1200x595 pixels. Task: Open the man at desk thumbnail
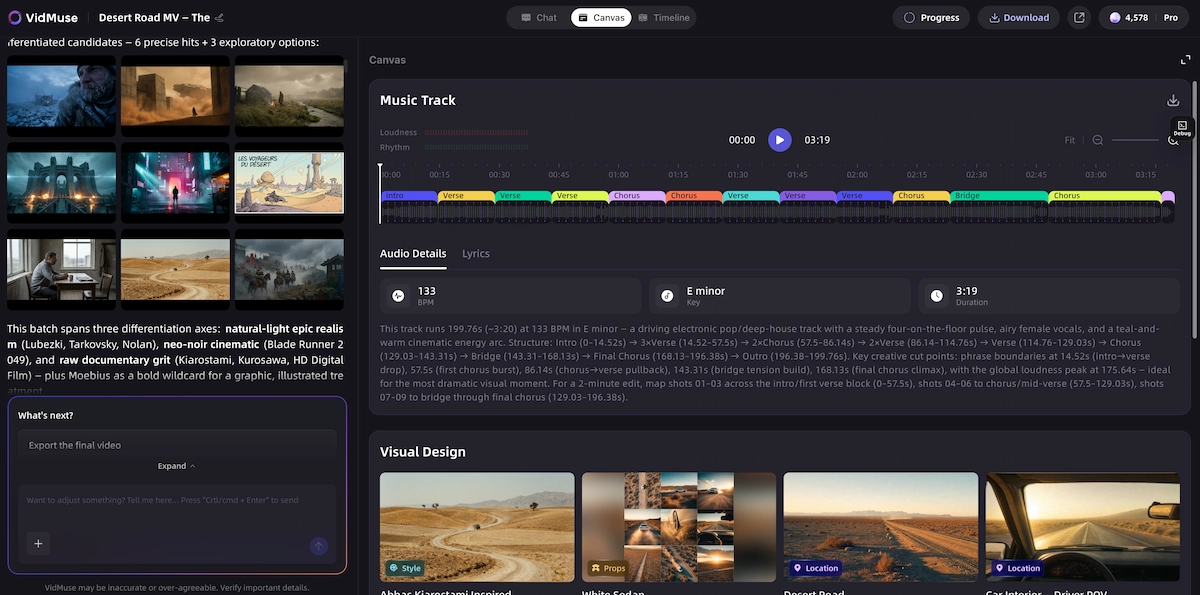tap(62, 270)
